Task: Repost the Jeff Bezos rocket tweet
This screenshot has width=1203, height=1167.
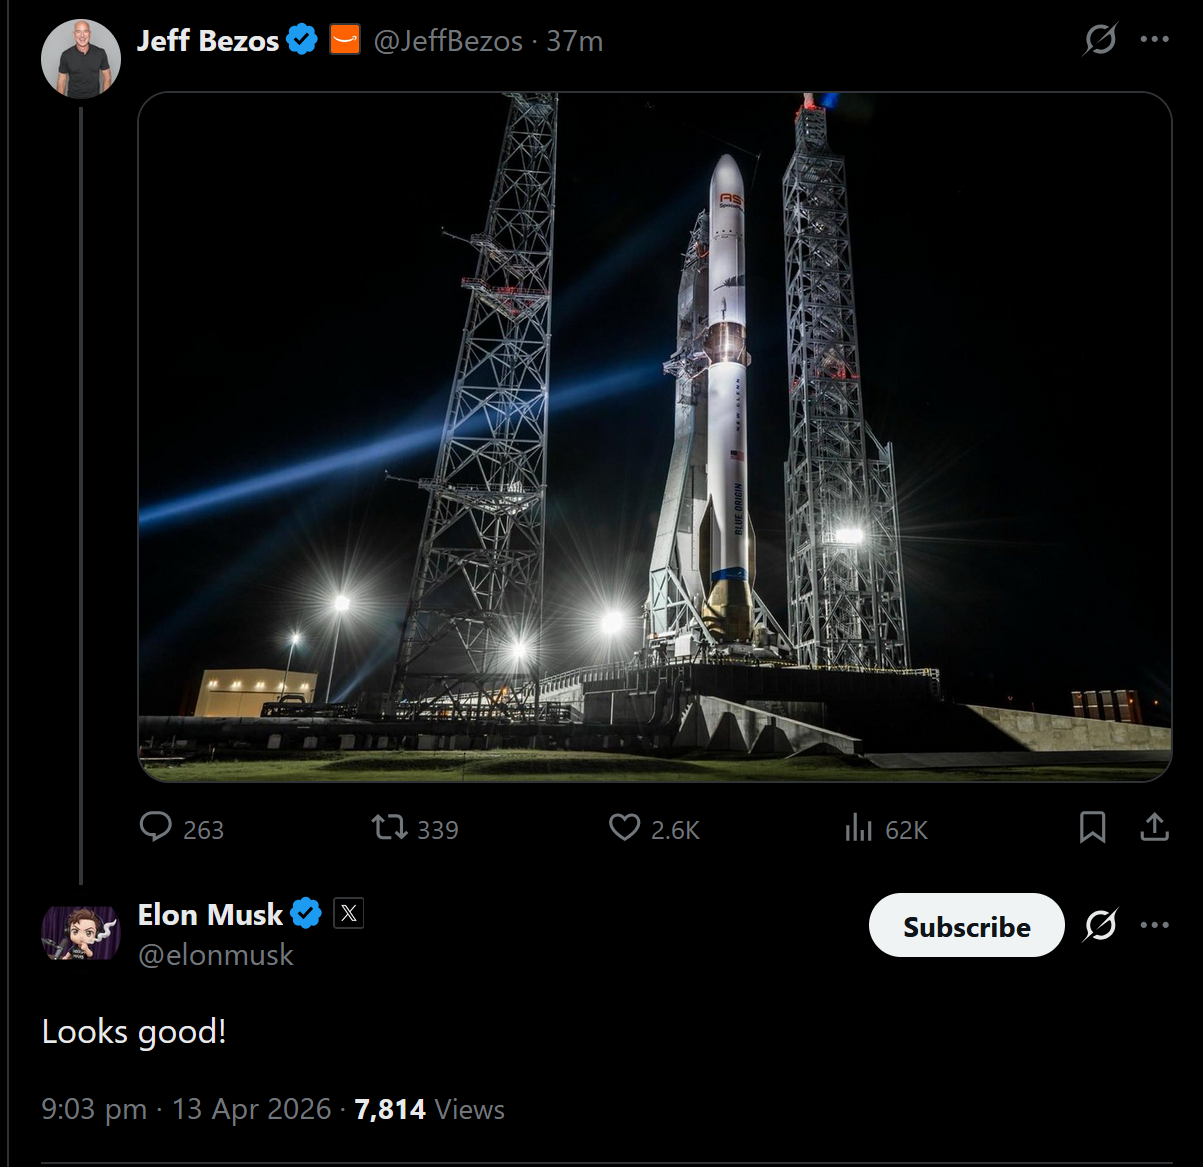Action: pos(389,827)
